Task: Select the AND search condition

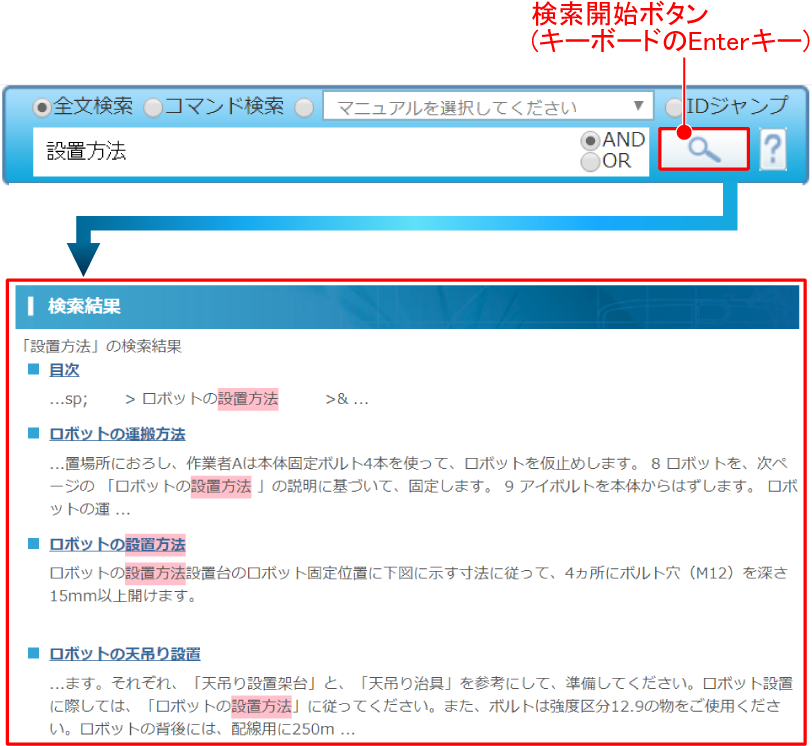Action: (591, 141)
